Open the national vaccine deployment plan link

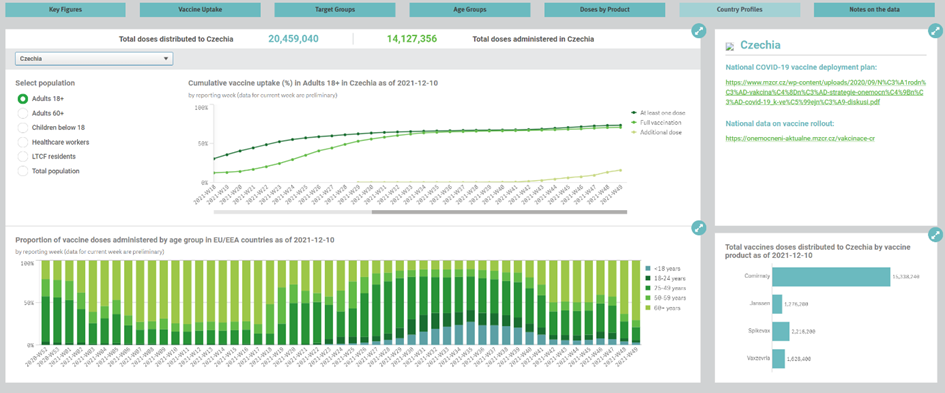click(x=824, y=92)
